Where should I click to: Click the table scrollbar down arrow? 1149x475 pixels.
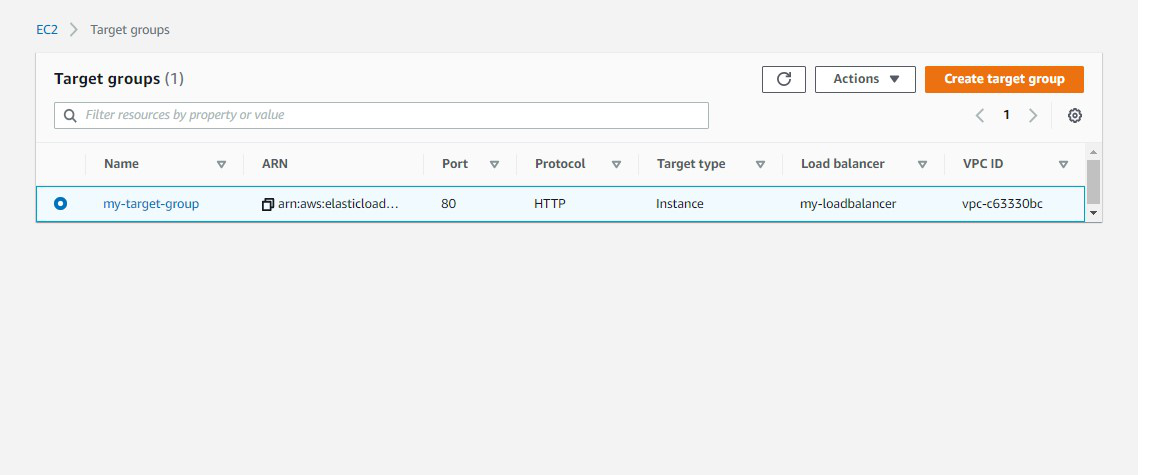[x=1093, y=213]
